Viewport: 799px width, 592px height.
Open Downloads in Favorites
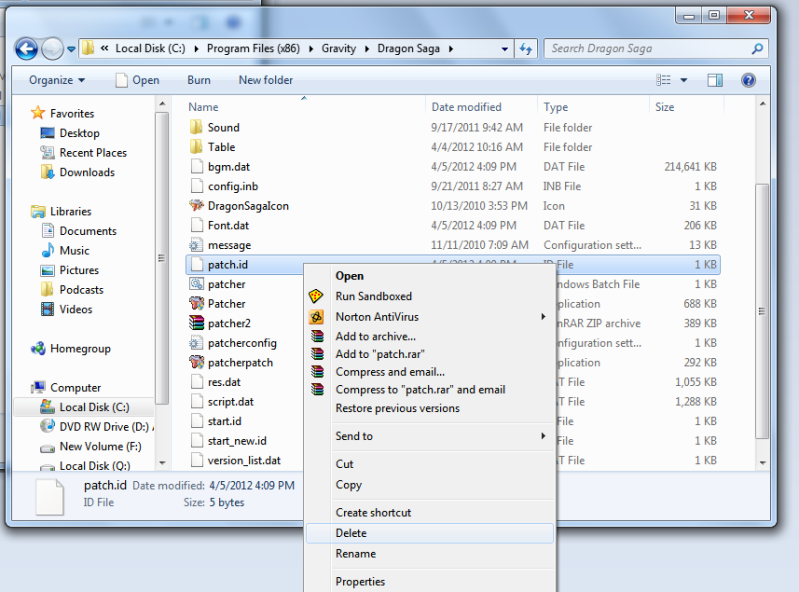click(x=77, y=172)
